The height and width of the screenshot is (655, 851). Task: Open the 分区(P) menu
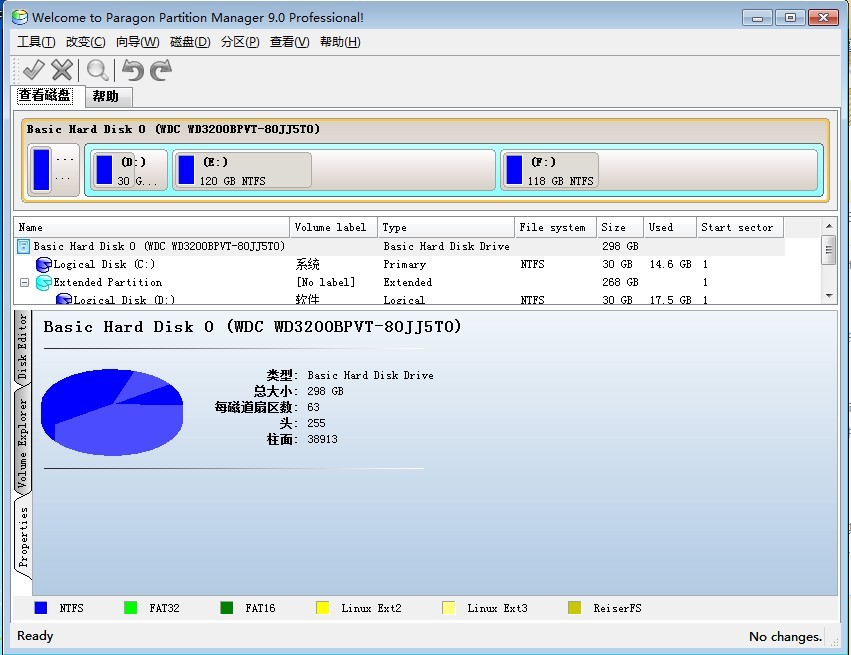point(240,42)
